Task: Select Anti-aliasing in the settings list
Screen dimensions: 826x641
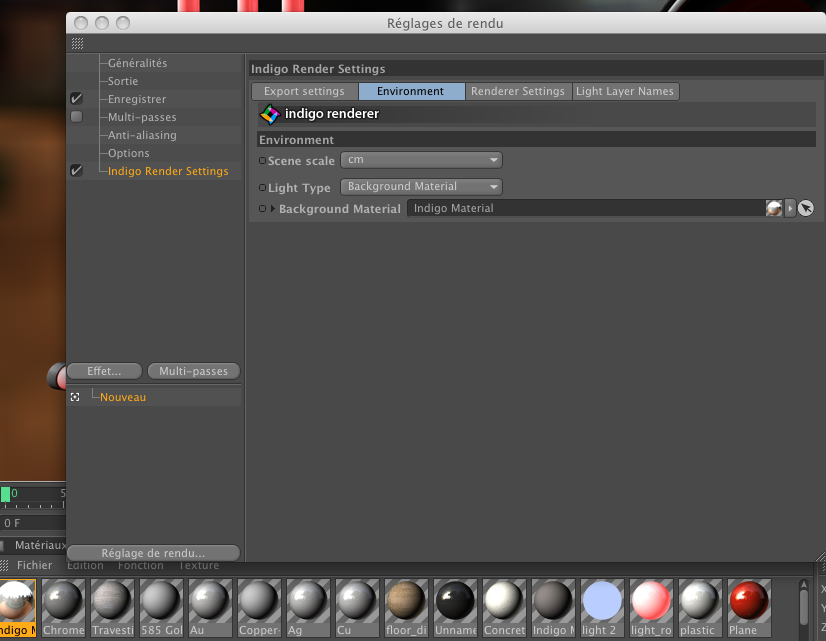Action: coord(142,135)
